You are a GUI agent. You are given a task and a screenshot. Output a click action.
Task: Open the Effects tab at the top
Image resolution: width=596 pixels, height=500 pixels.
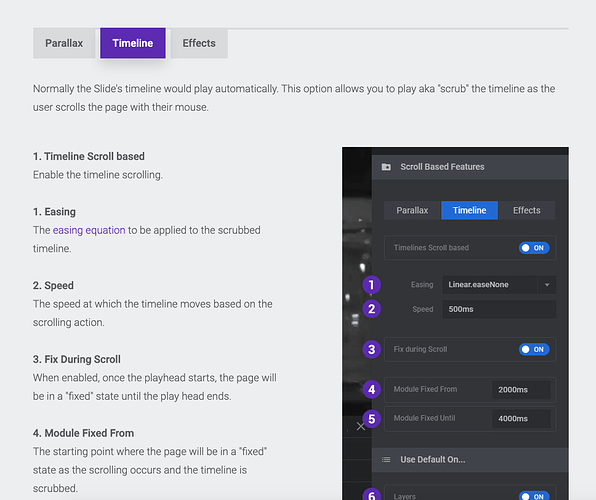coord(199,43)
